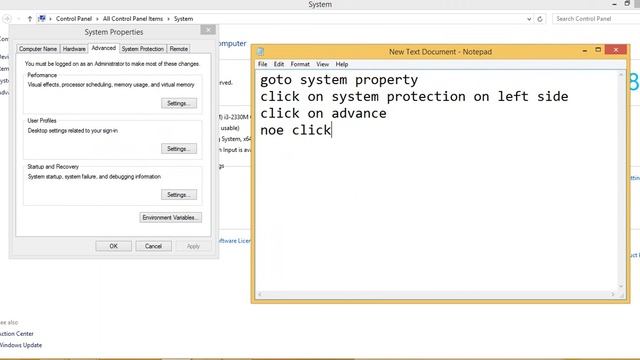Open Performance Settings button

(179, 103)
